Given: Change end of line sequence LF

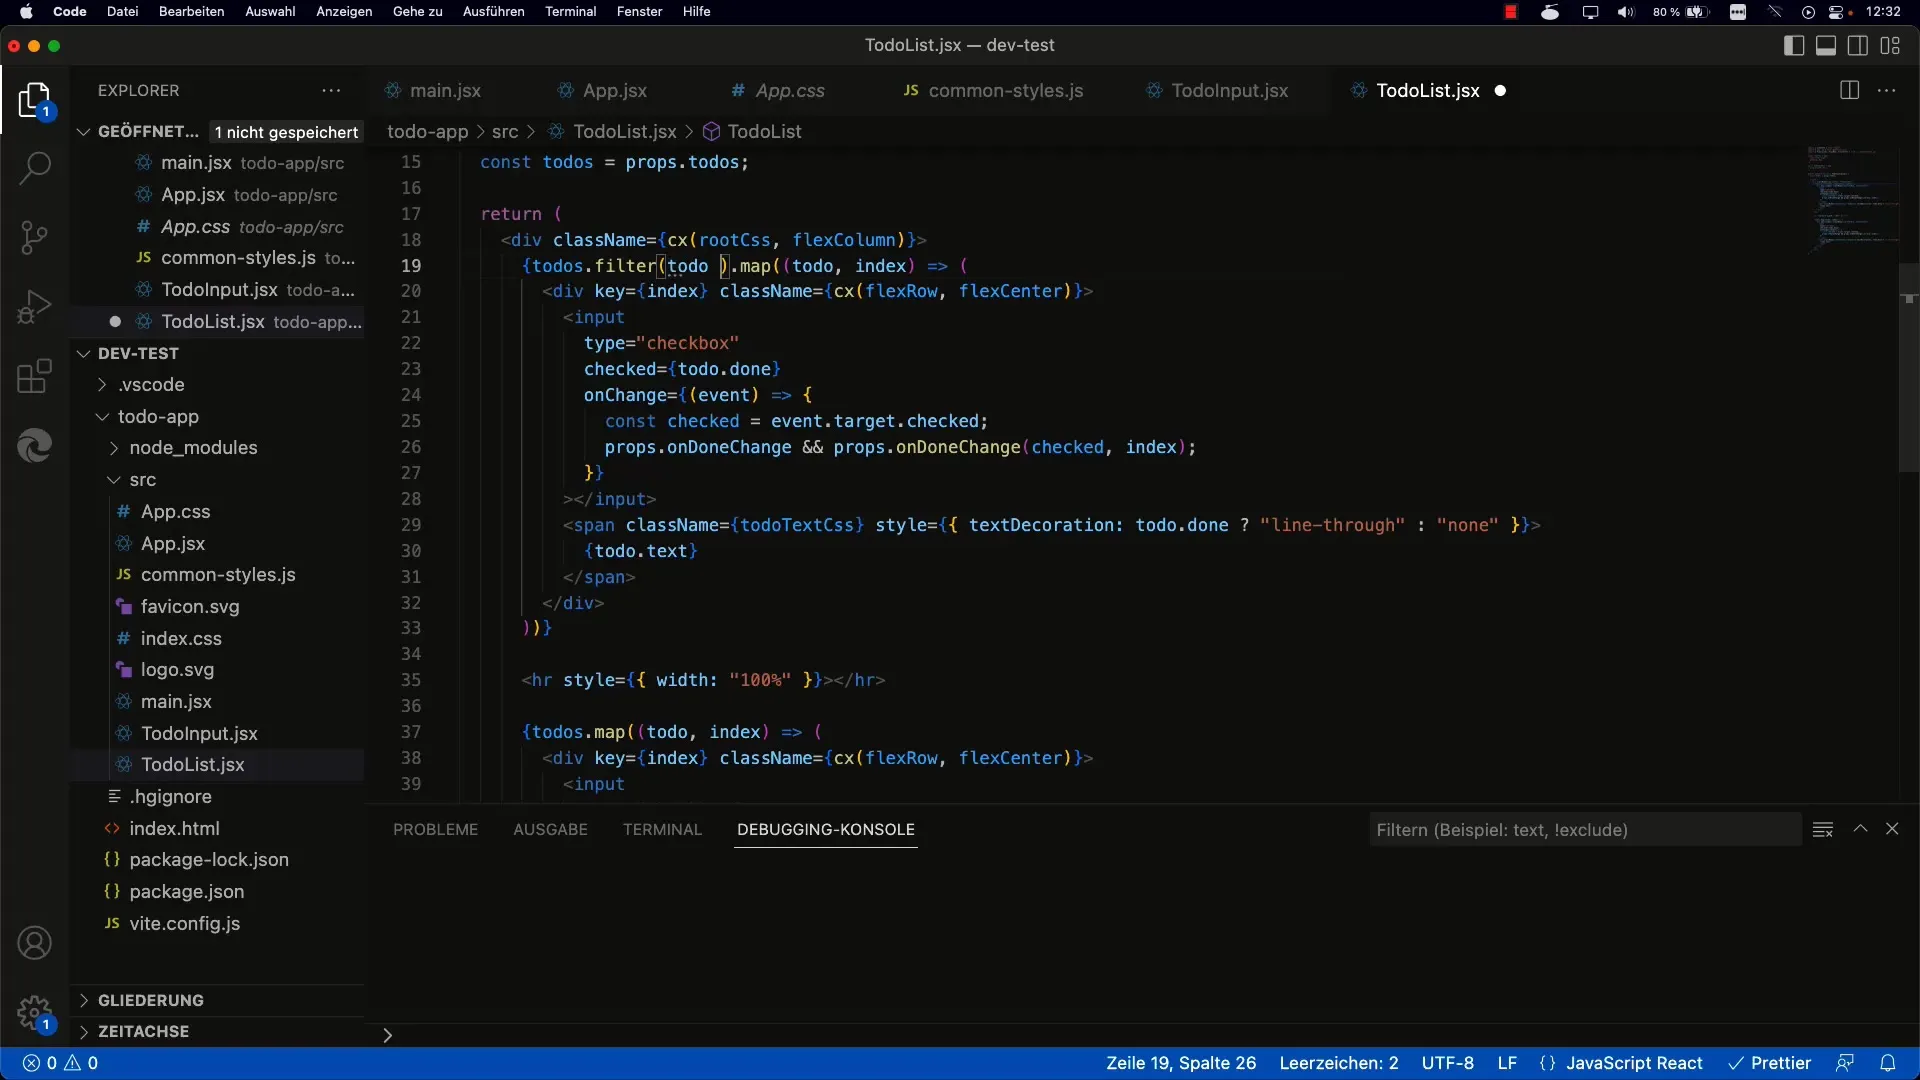Looking at the screenshot, I should pos(1507,1063).
